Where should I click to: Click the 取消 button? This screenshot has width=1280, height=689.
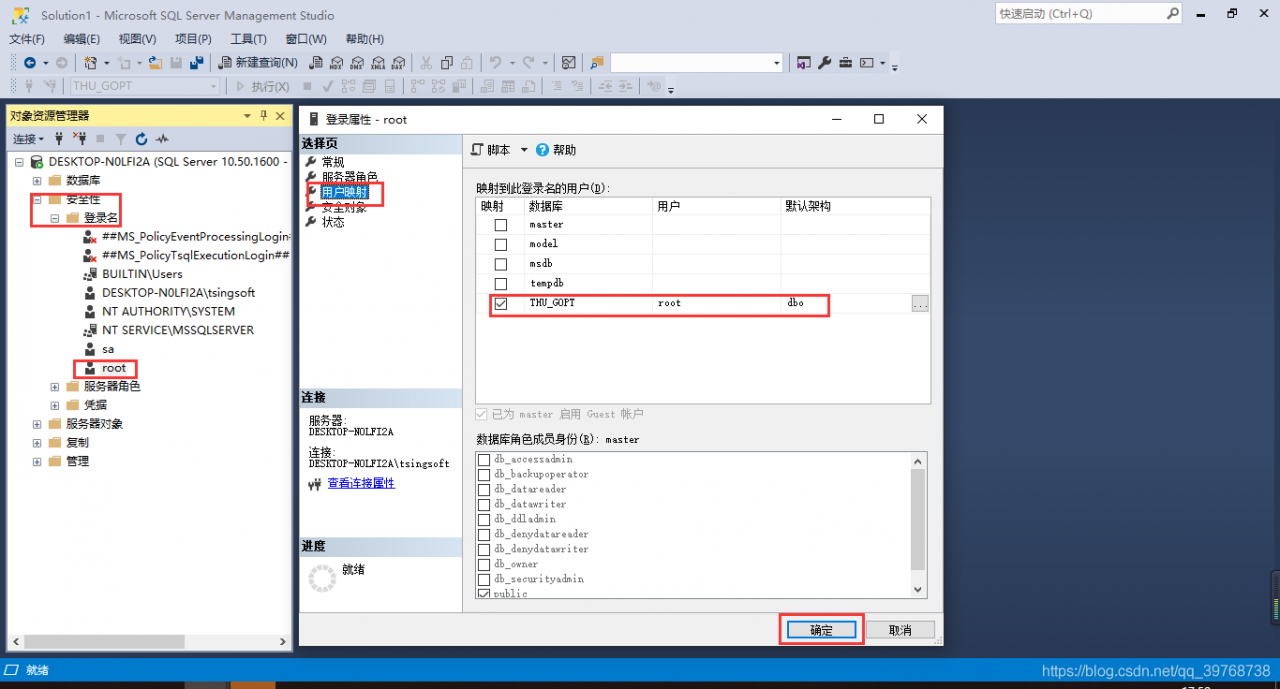tap(900, 630)
